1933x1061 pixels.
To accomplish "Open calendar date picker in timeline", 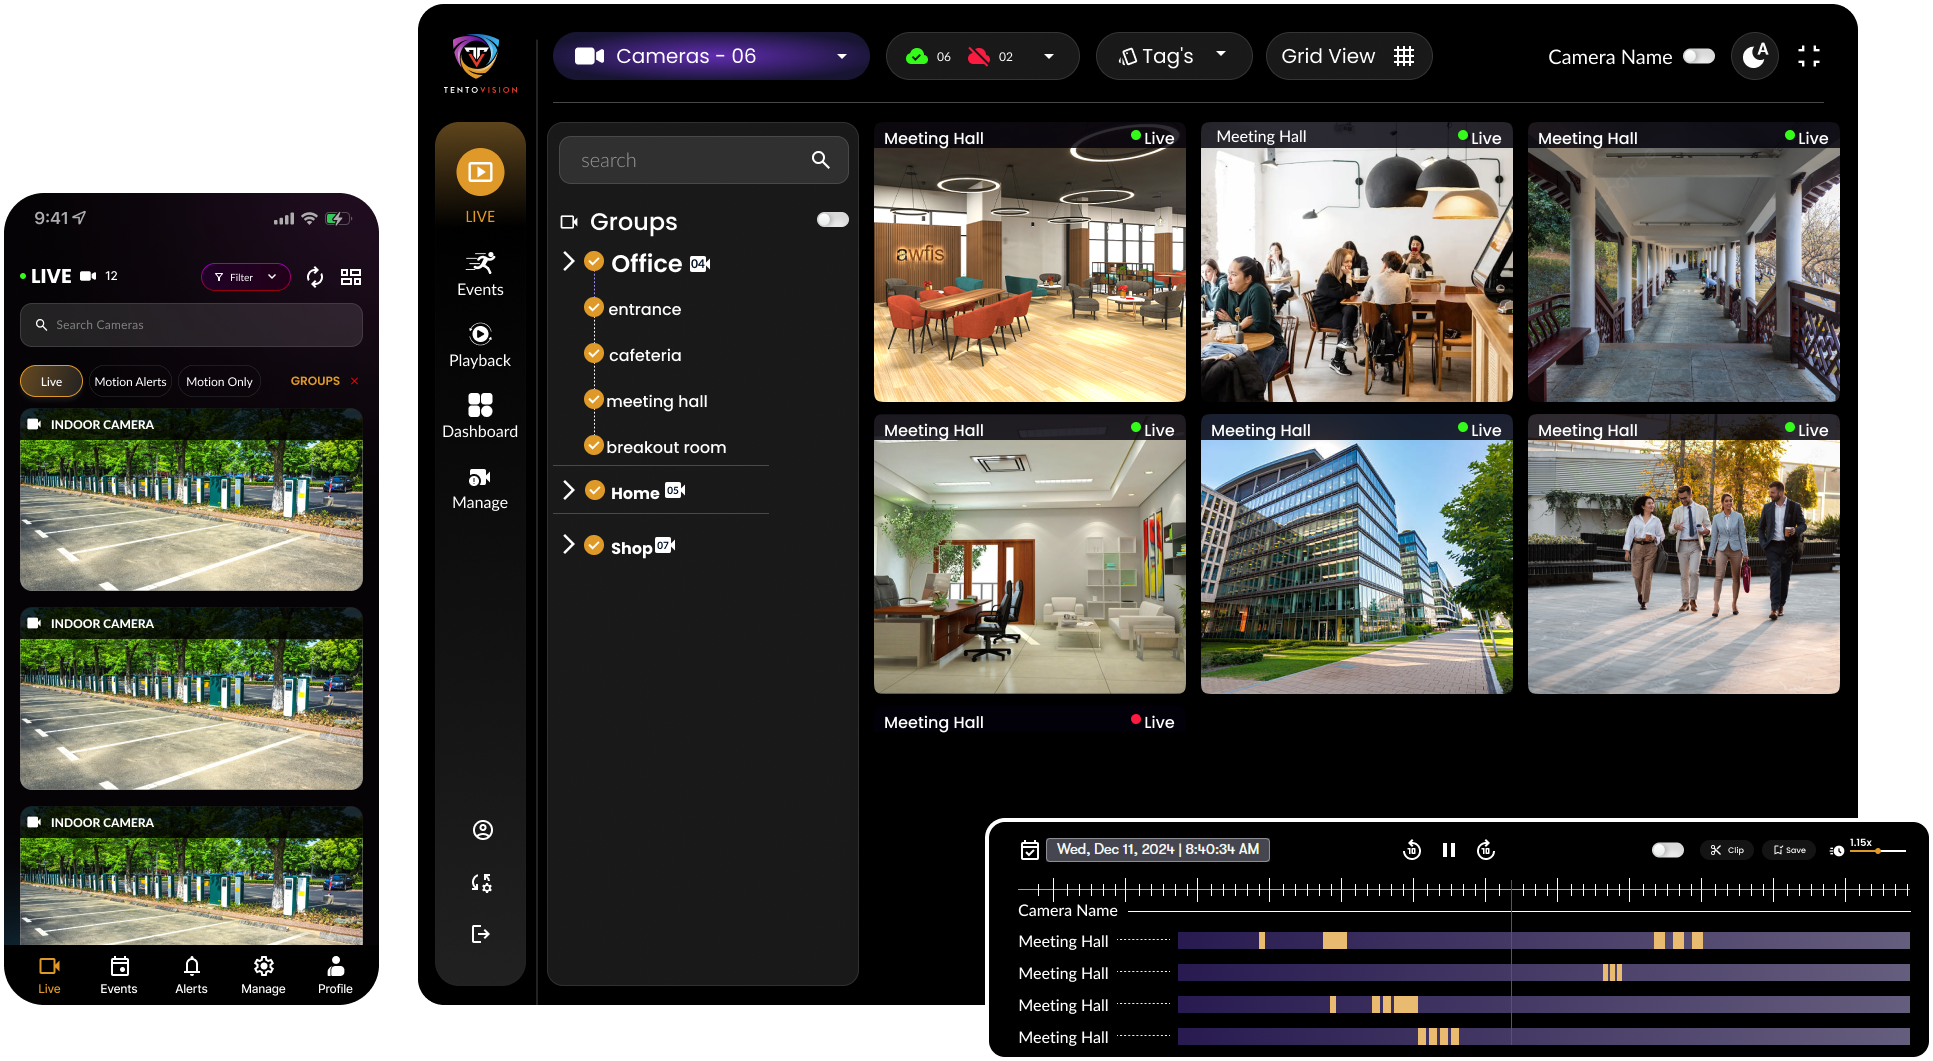I will tap(1030, 850).
